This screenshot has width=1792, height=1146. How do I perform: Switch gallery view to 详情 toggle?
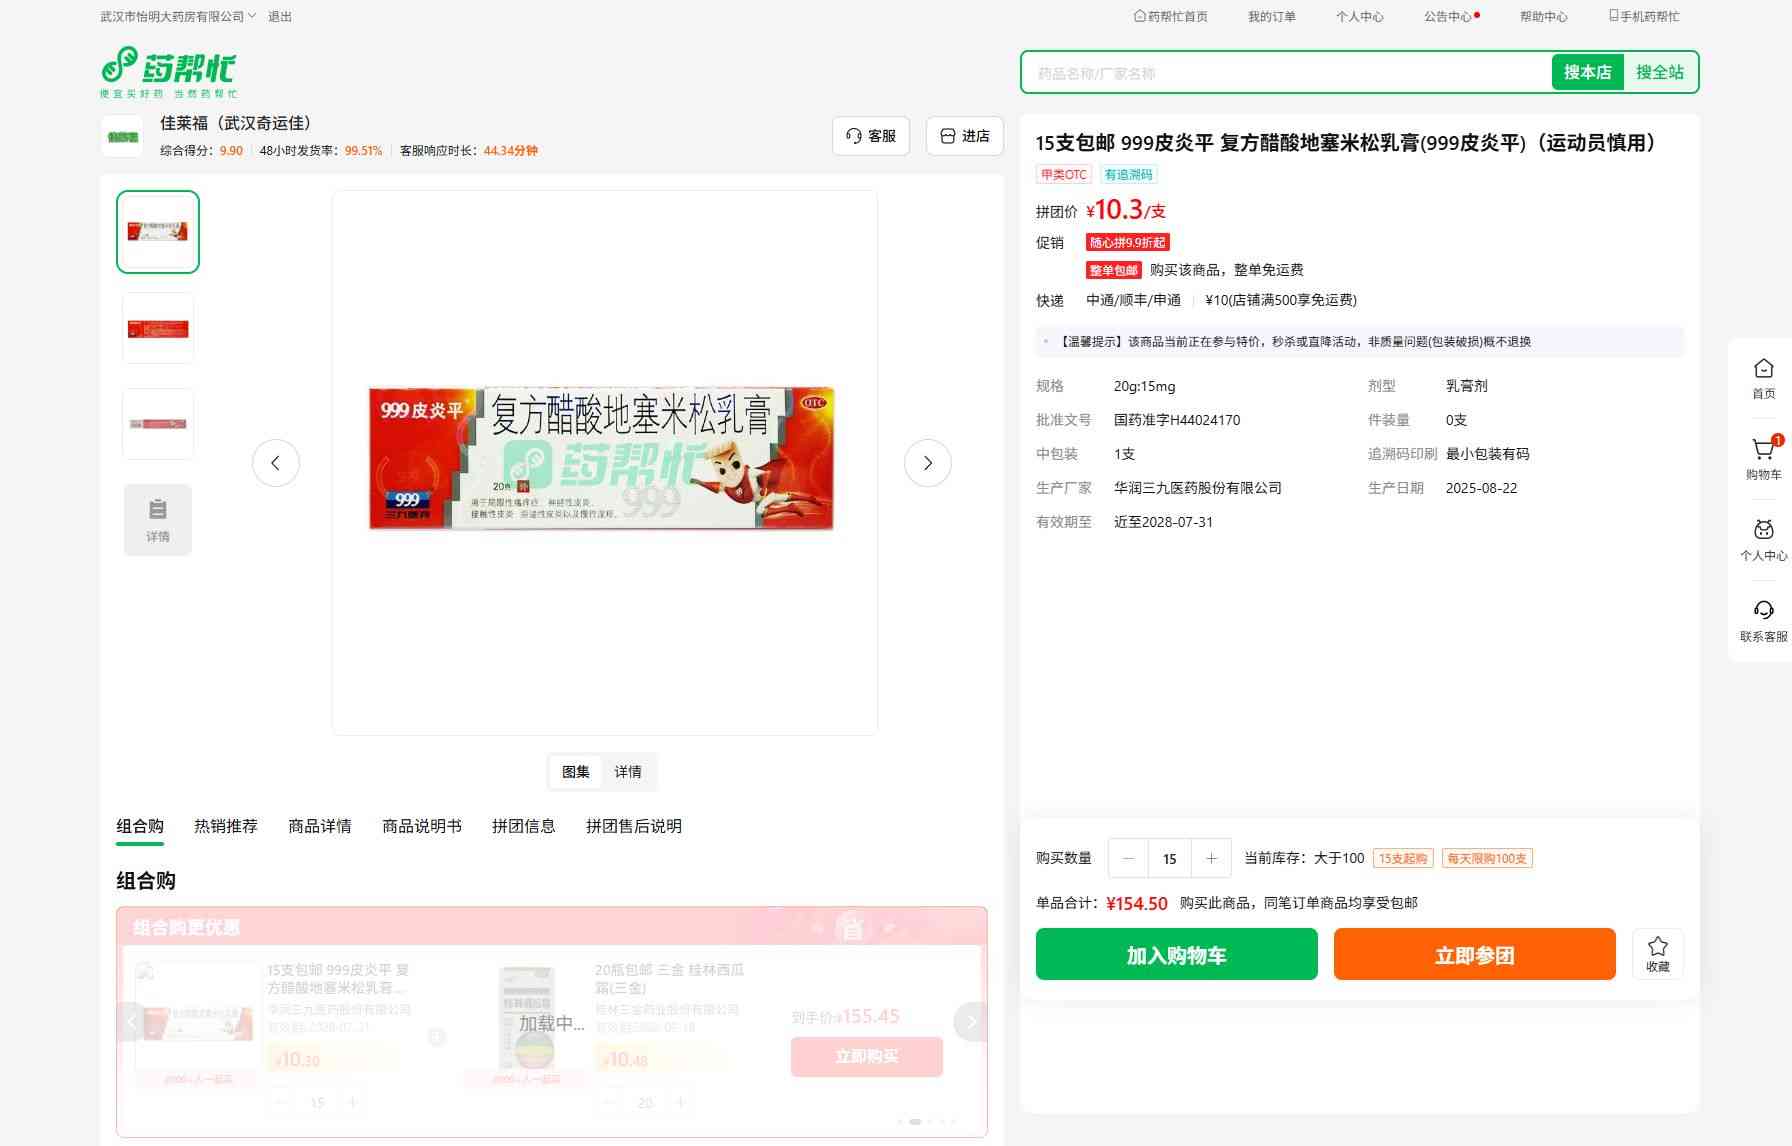(628, 772)
